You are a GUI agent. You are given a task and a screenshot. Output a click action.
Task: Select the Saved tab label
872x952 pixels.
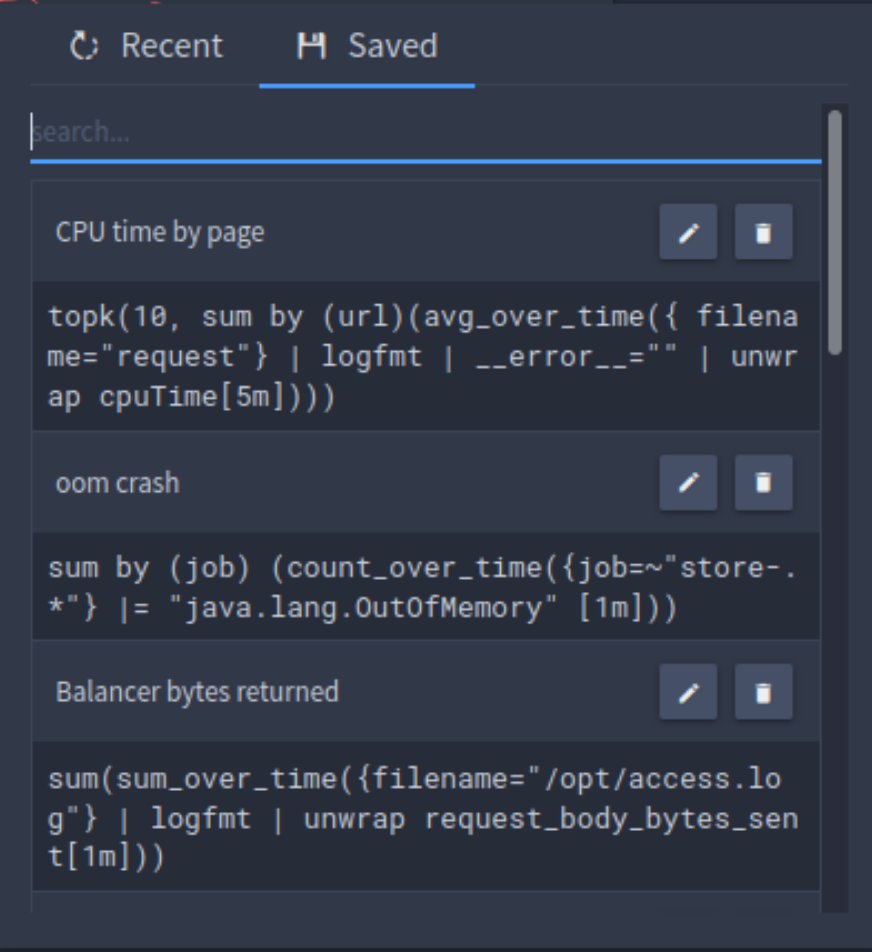(393, 46)
